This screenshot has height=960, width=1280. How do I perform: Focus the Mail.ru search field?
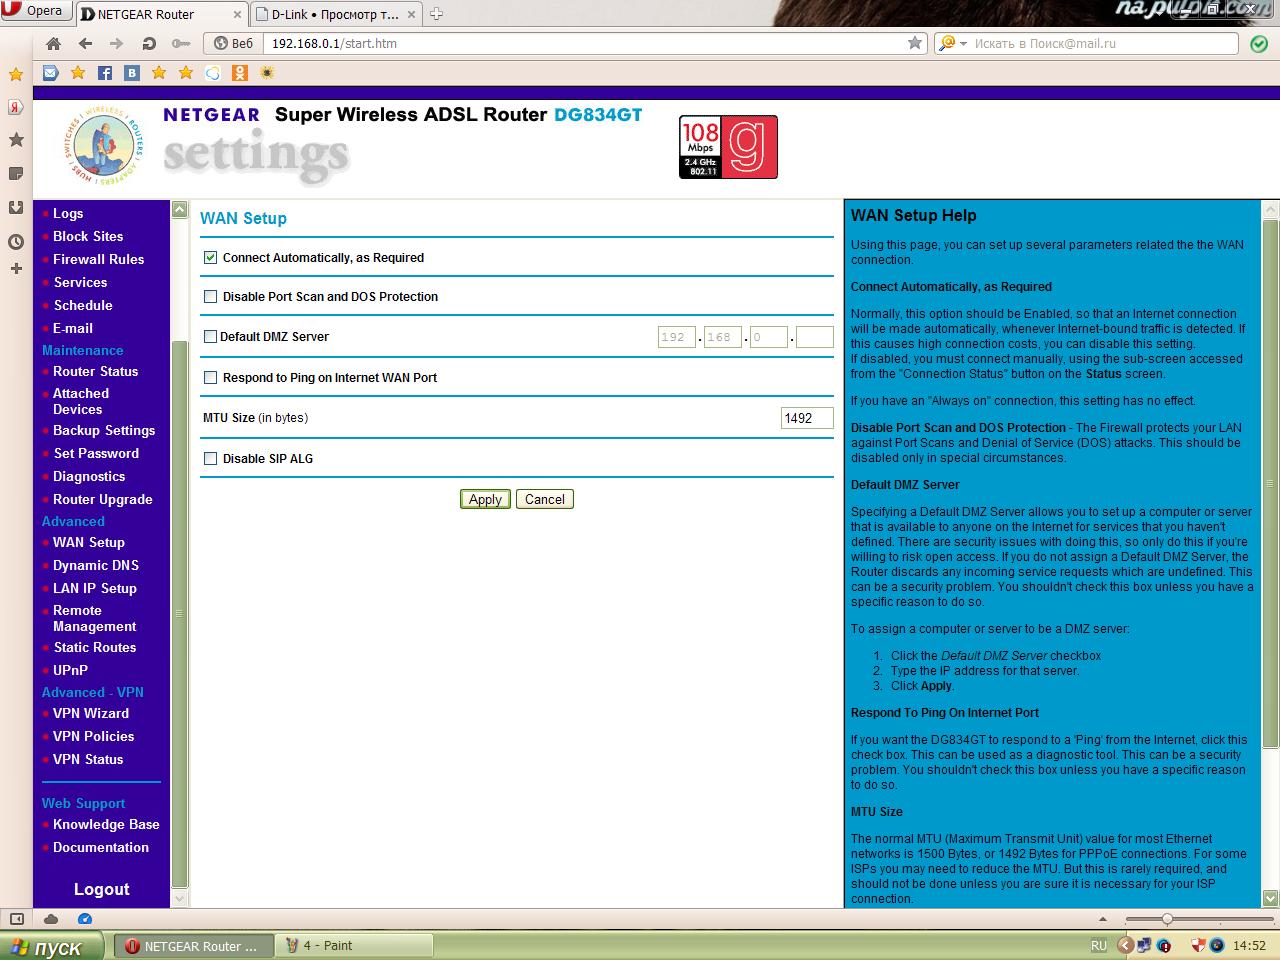click(1104, 43)
